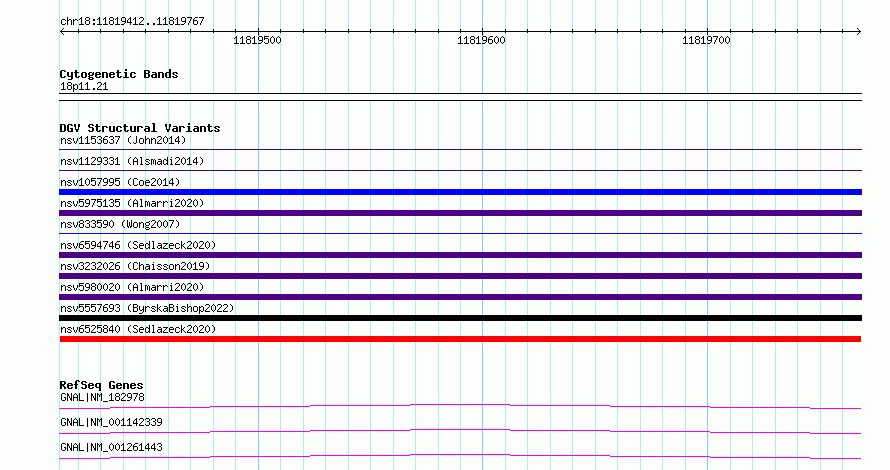Click ruler position 11819700

pyautogui.click(x=706, y=40)
